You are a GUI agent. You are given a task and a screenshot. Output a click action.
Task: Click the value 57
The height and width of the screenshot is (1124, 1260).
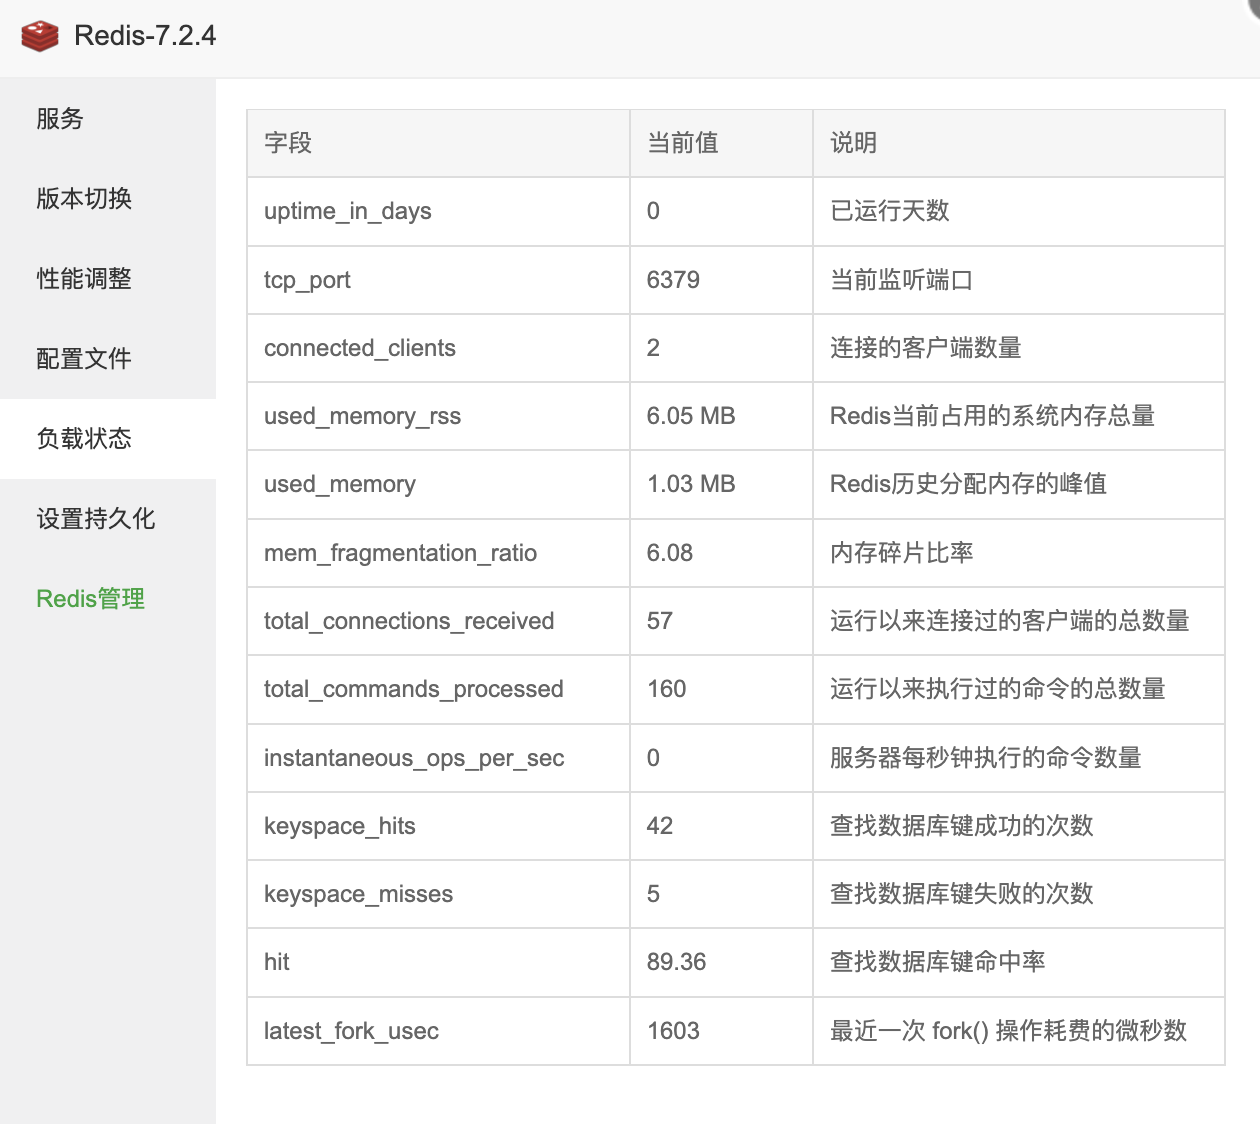(660, 621)
